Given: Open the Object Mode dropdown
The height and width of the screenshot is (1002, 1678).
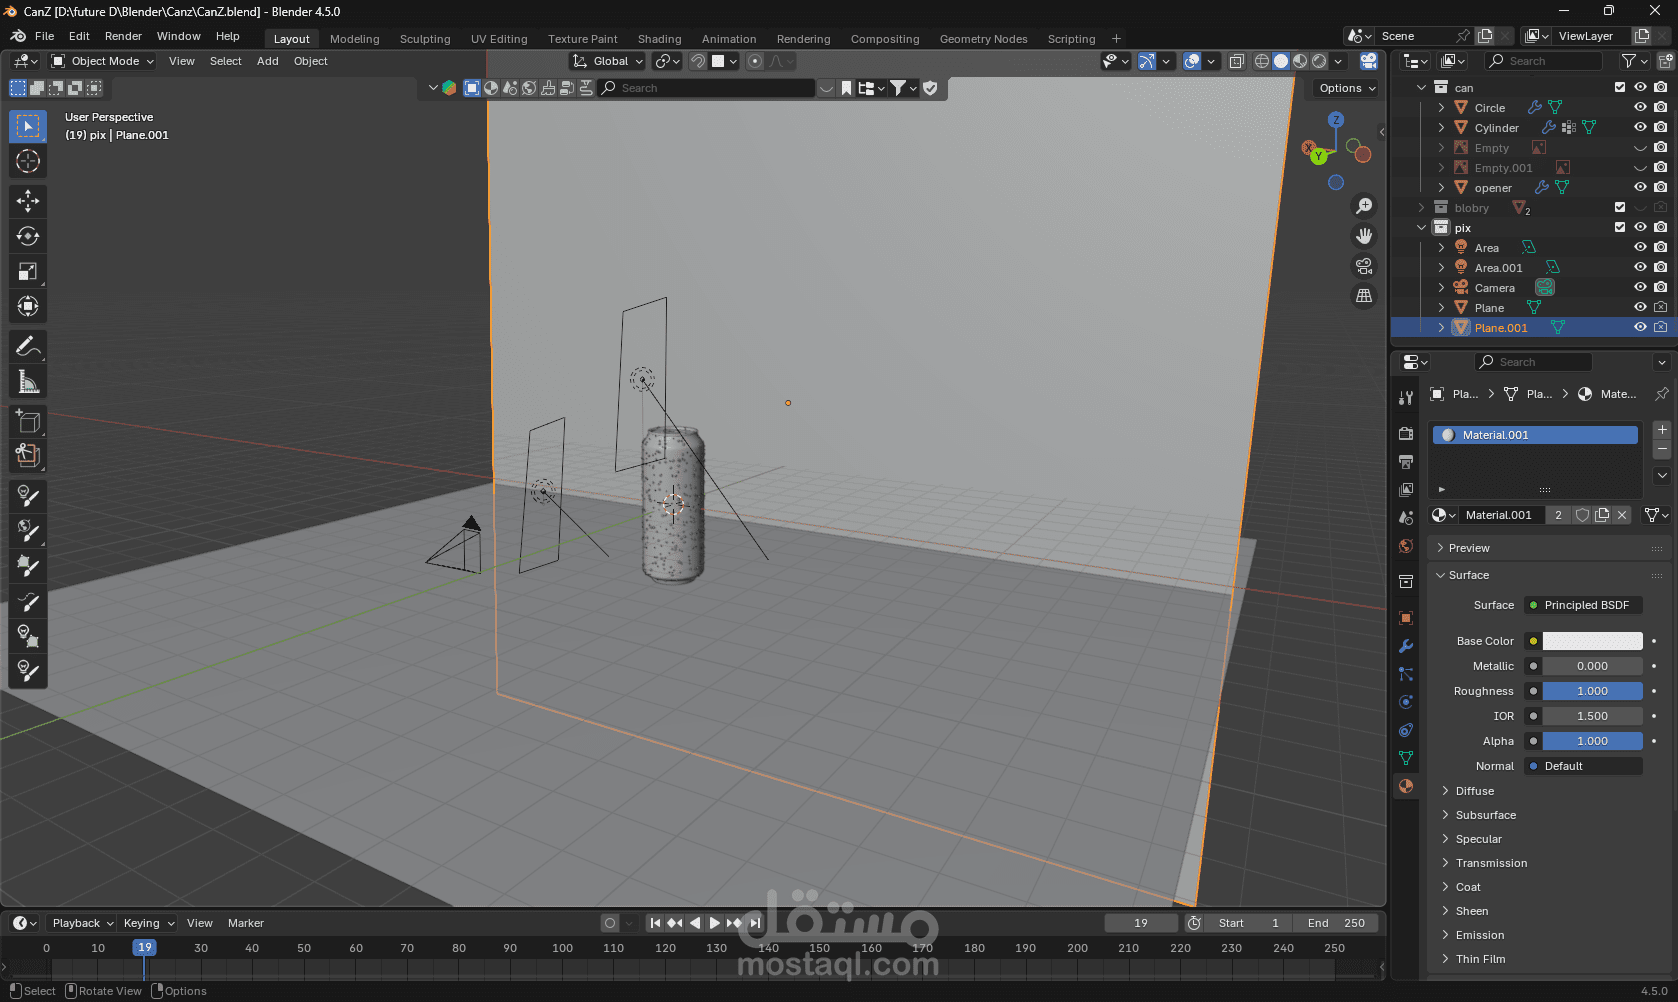Looking at the screenshot, I should coord(103,61).
